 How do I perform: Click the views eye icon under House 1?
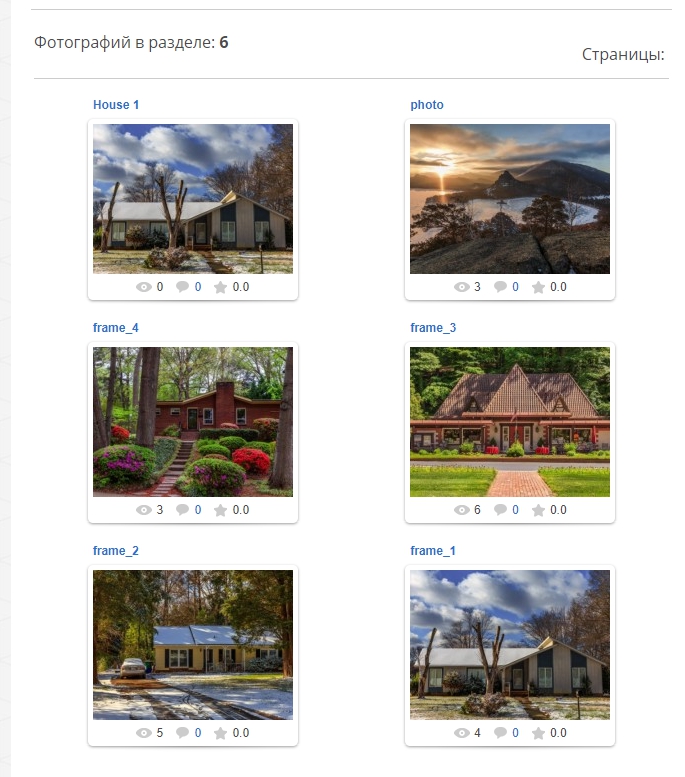coord(144,287)
